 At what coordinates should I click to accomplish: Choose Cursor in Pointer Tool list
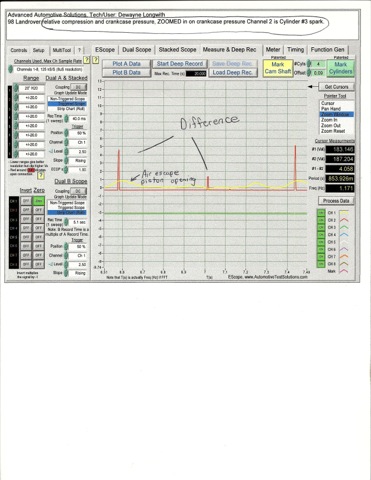pos(336,103)
